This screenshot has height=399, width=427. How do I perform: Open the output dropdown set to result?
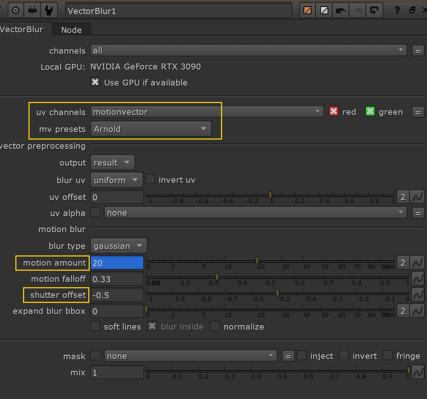click(x=112, y=163)
